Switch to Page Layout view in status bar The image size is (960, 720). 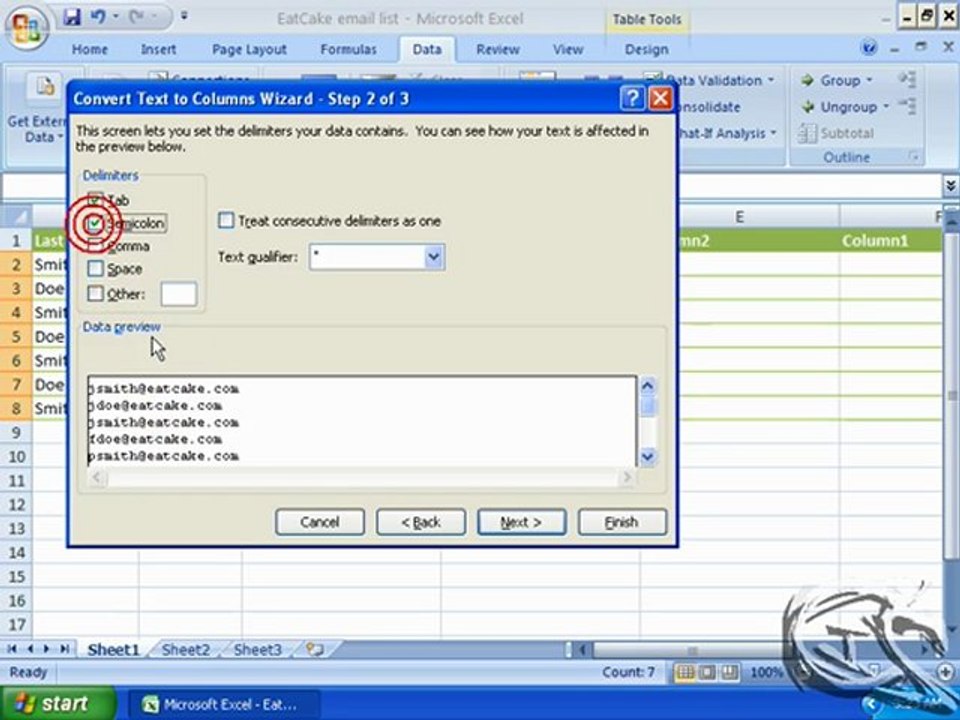tap(707, 672)
